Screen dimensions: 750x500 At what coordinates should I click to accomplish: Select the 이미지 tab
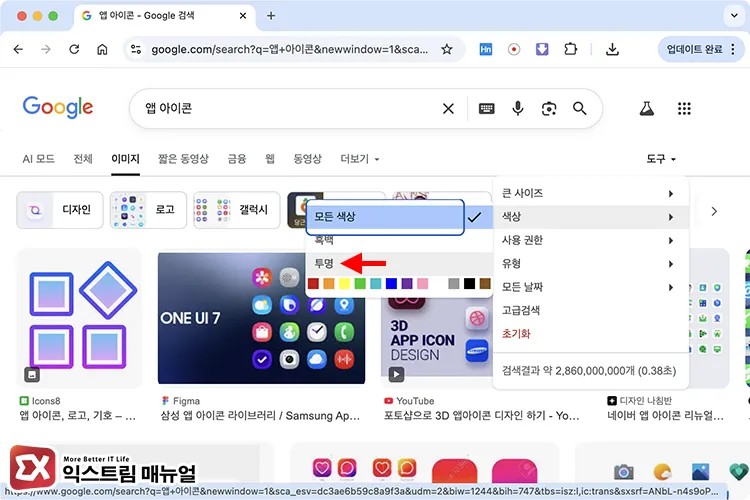[125, 159]
